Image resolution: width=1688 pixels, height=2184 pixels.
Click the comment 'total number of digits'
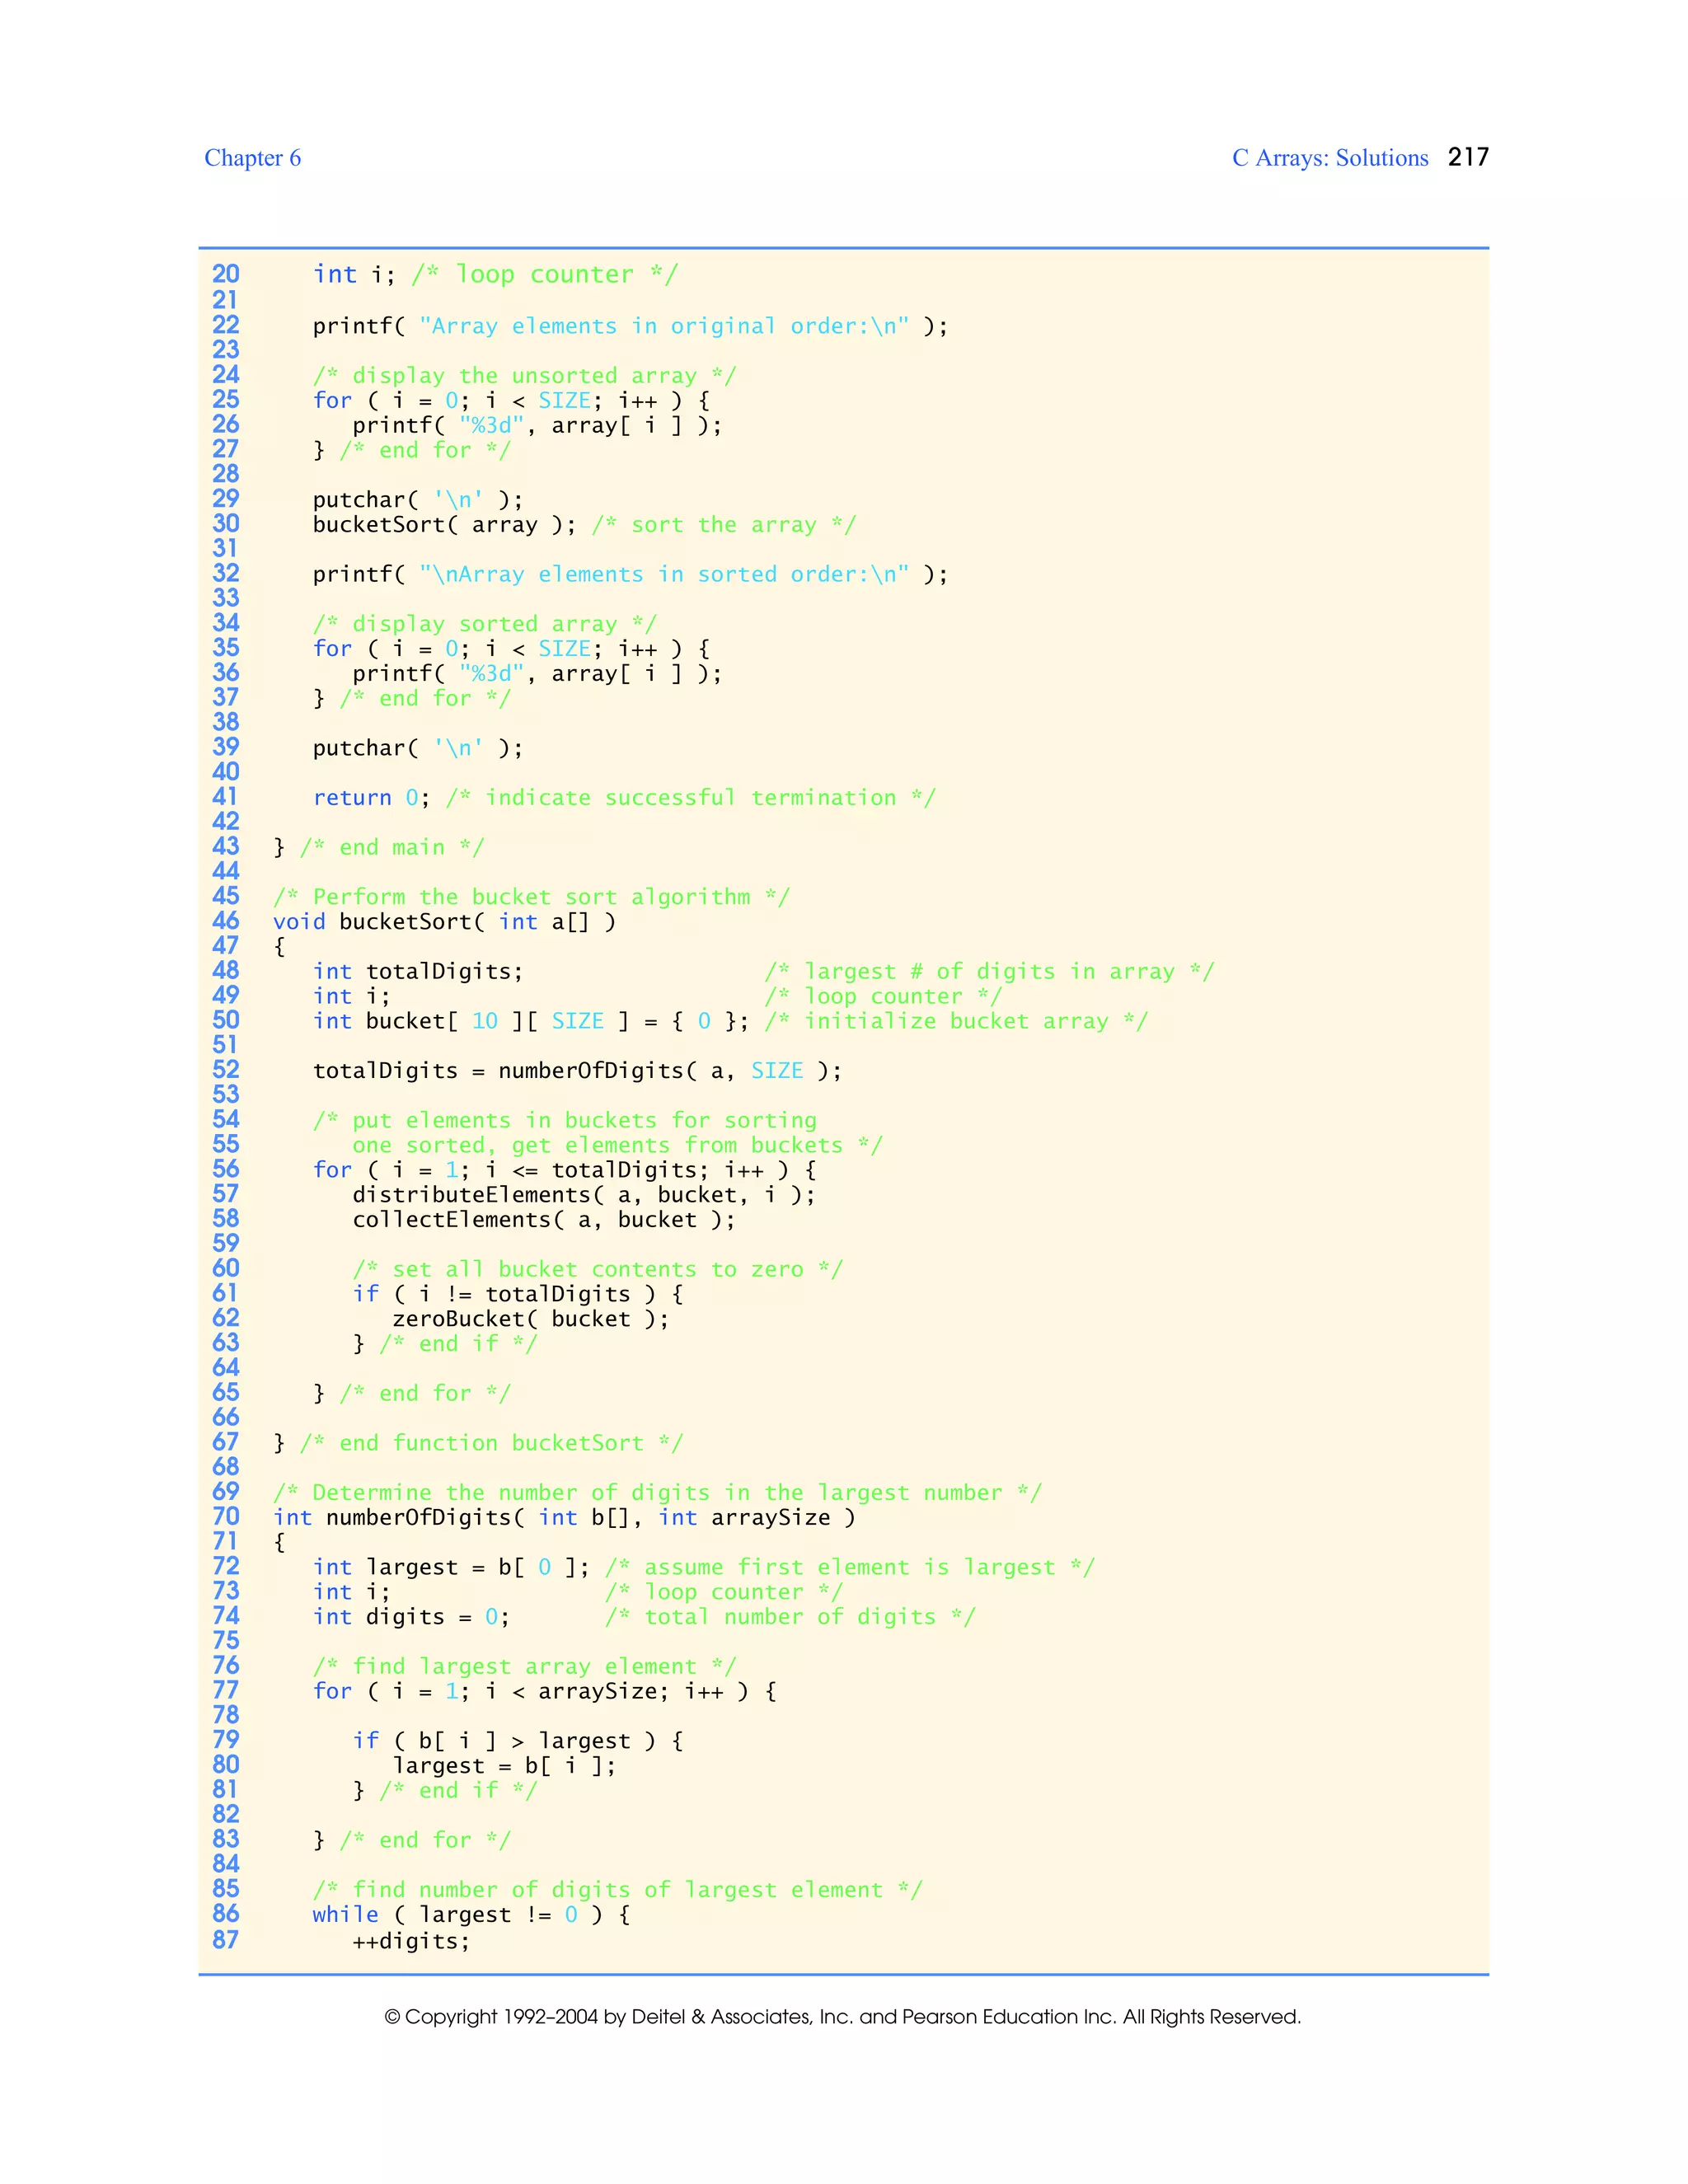pyautogui.click(x=790, y=1617)
